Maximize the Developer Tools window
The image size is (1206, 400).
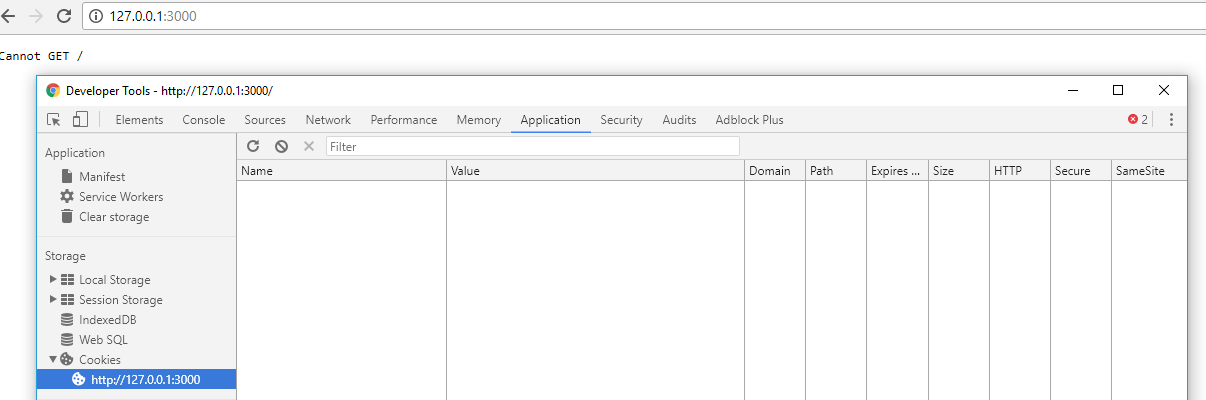click(x=1118, y=90)
